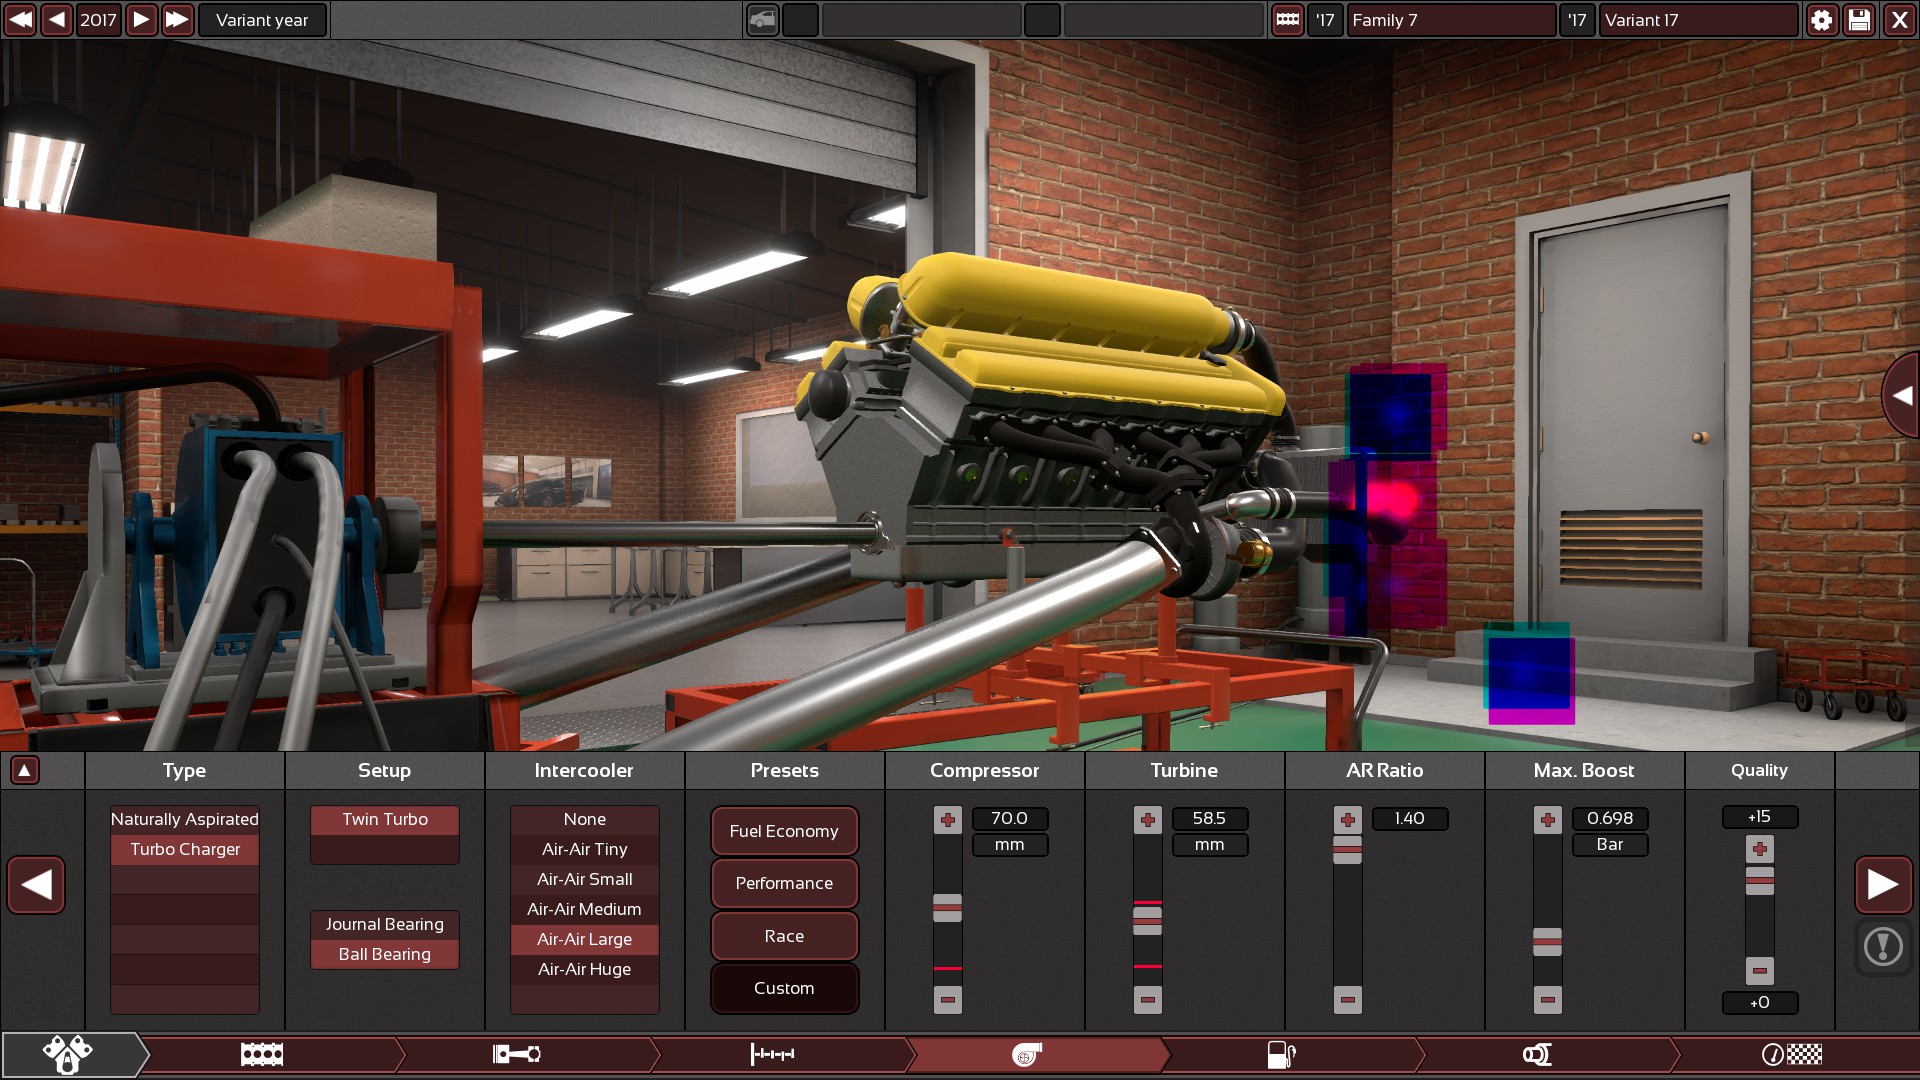This screenshot has height=1080, width=1920.
Task: Open settings via the gear icon
Action: tap(1821, 20)
